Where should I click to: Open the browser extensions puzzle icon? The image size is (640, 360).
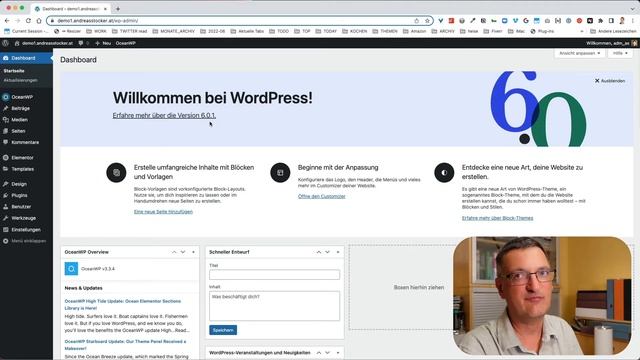[601, 20]
